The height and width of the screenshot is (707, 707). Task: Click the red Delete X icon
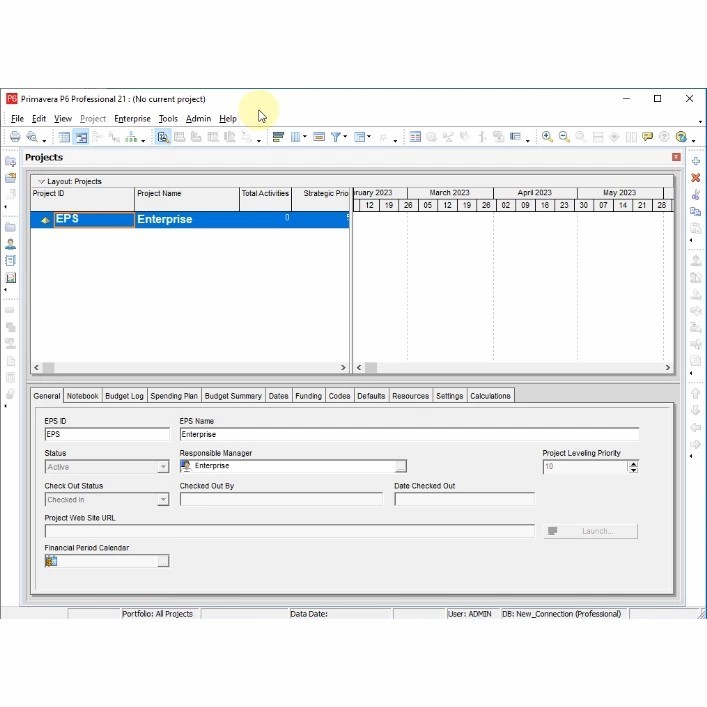[x=696, y=178]
